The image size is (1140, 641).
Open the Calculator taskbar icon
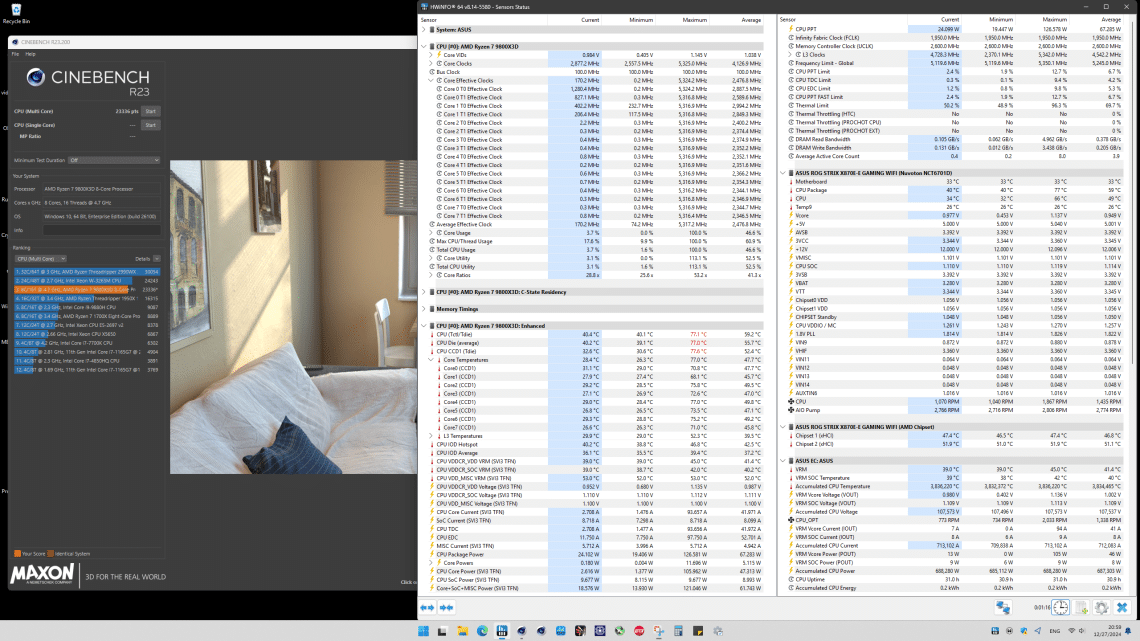(x=678, y=631)
